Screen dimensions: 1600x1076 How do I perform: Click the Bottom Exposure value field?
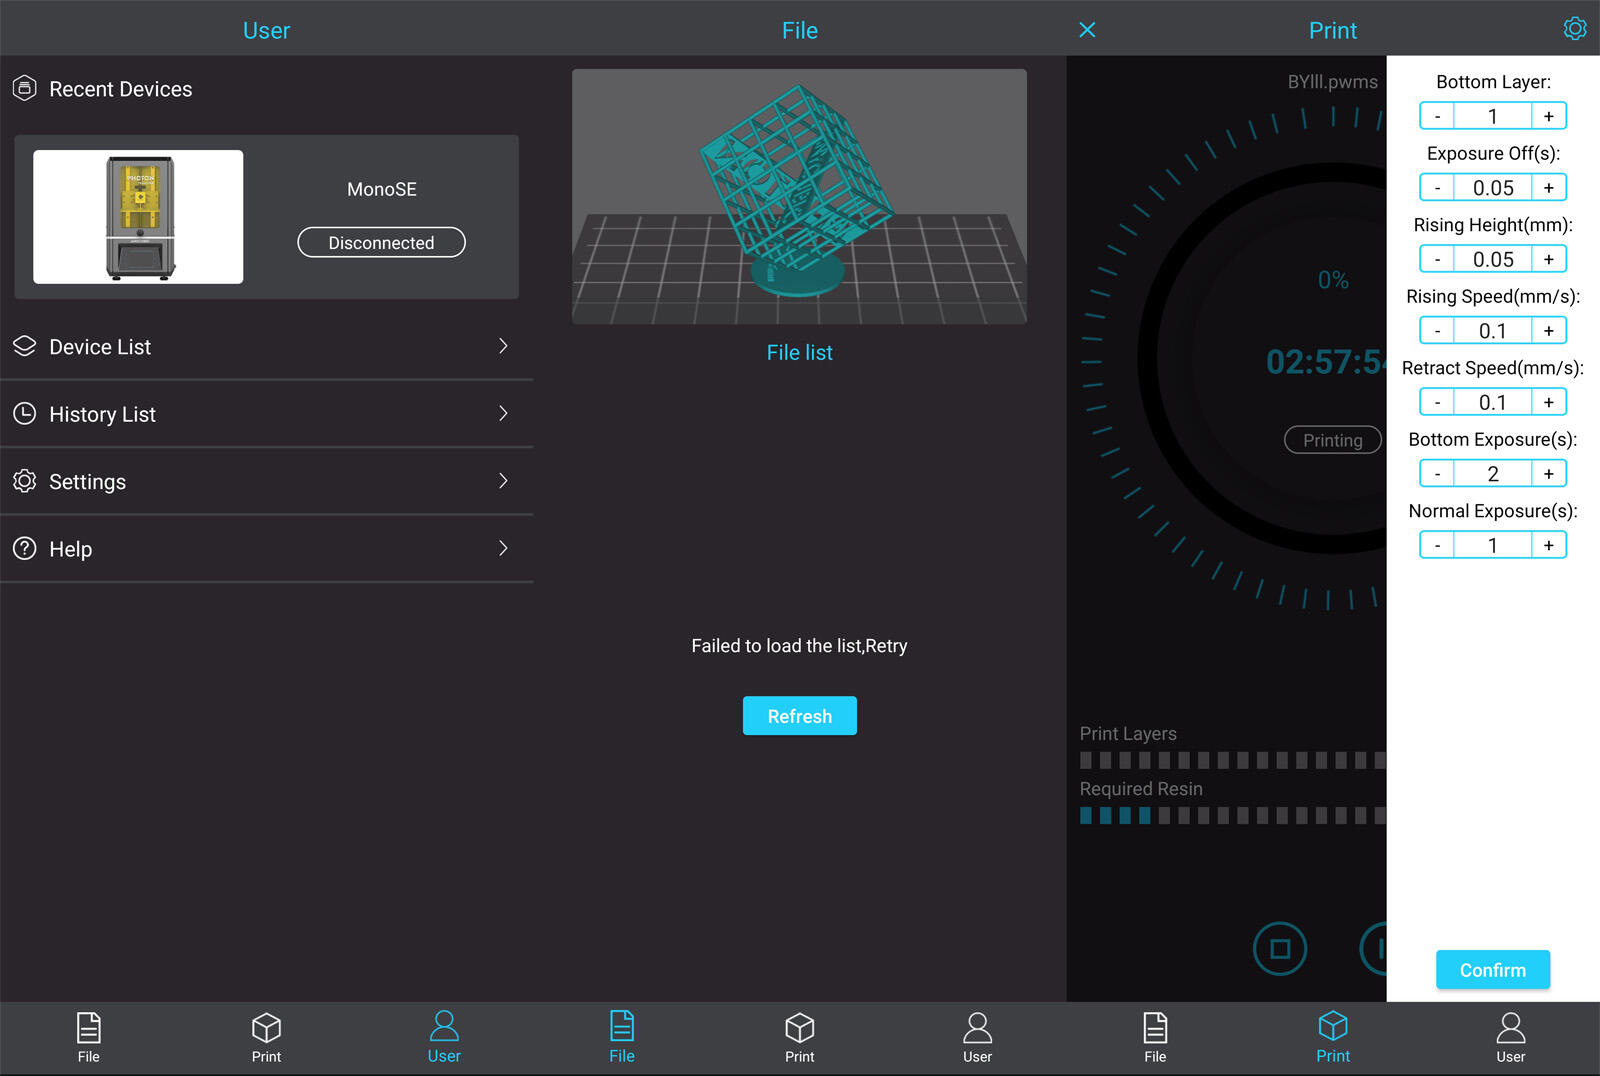[1492, 474]
